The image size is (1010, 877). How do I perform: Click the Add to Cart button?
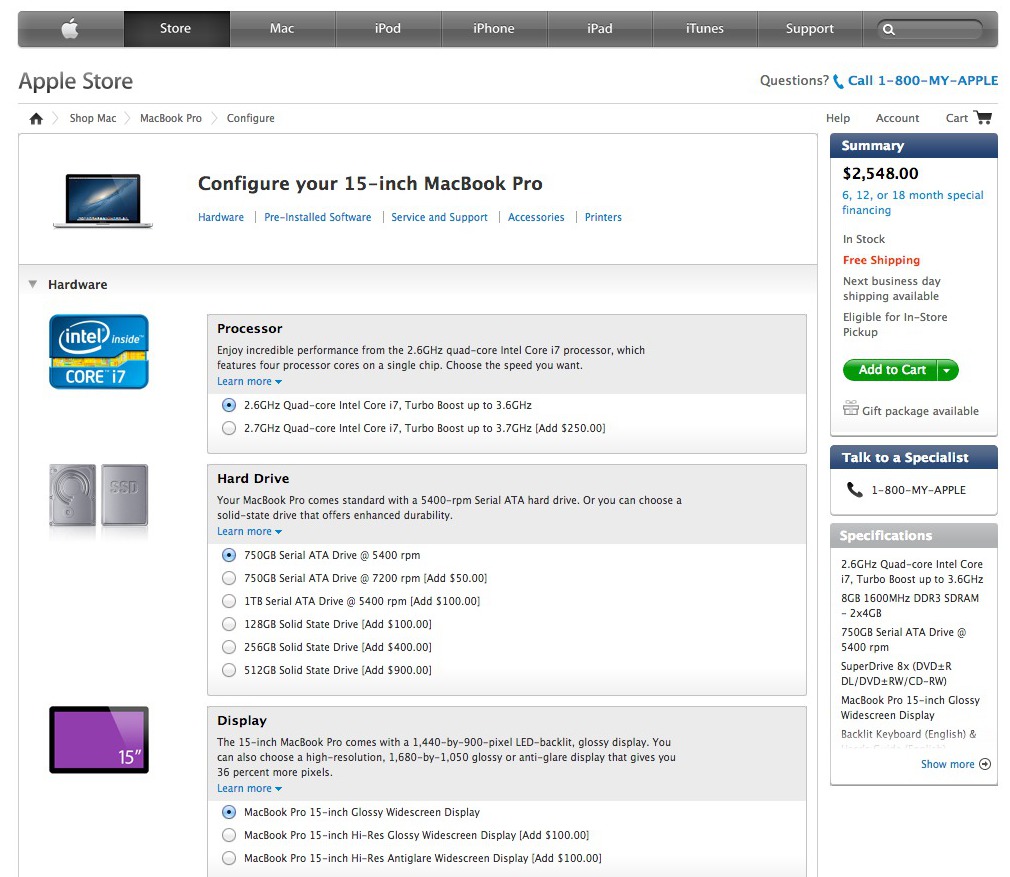pos(891,370)
